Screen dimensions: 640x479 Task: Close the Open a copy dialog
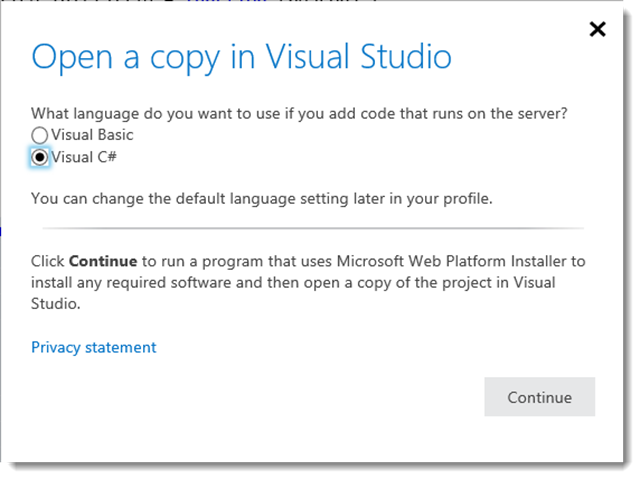(598, 29)
